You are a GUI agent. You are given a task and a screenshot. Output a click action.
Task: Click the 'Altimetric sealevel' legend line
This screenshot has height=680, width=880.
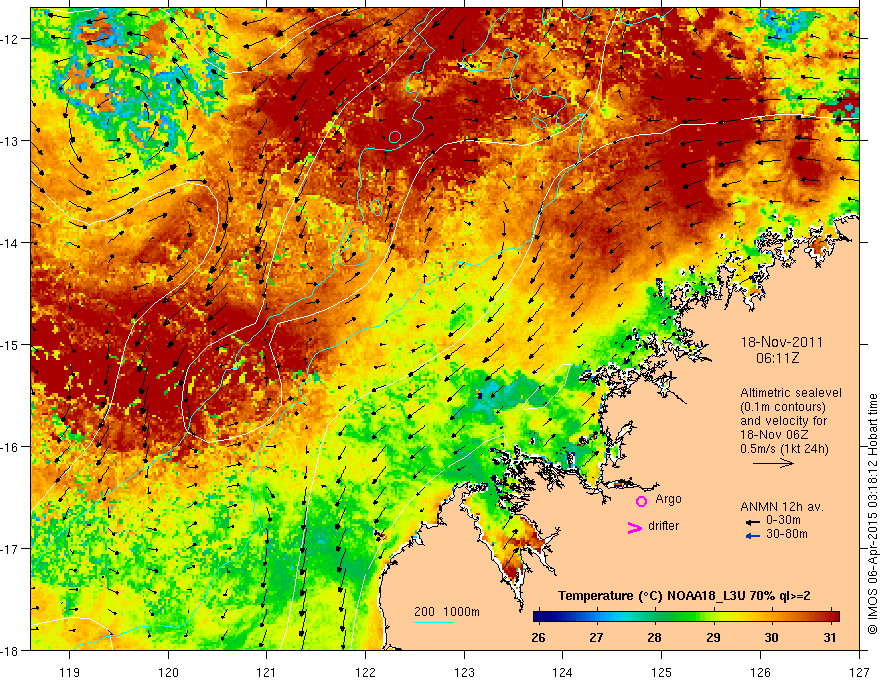coord(791,393)
